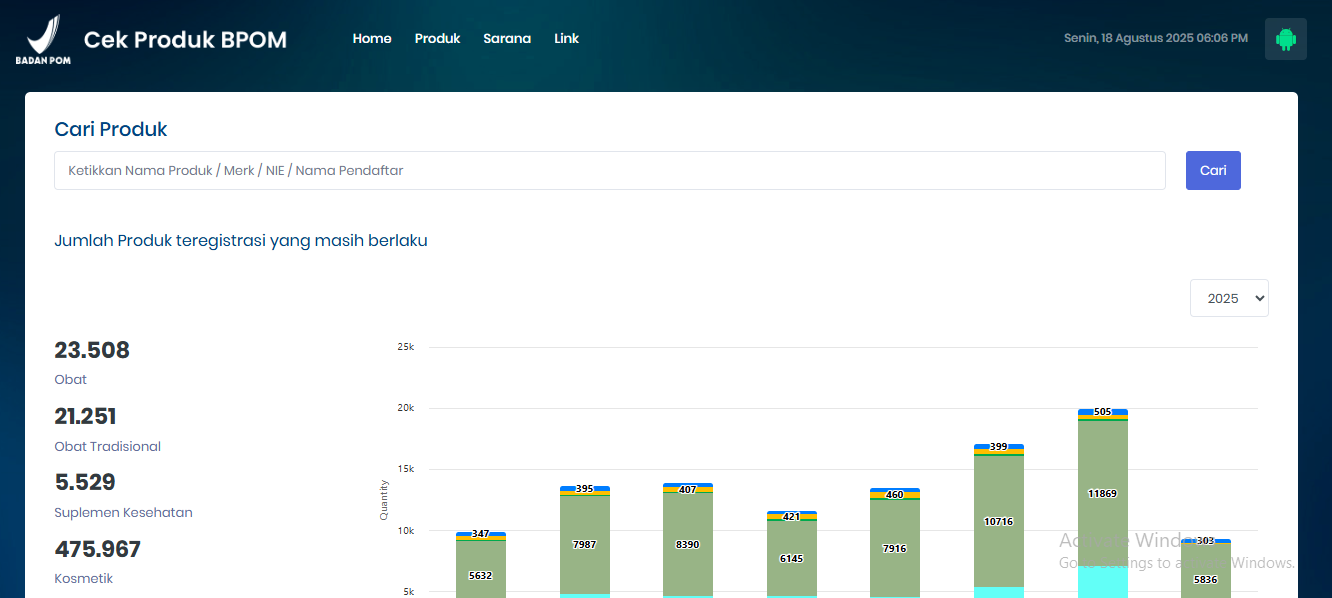Image resolution: width=1332 pixels, height=598 pixels.
Task: Open the green Android app icon
Action: coord(1286,39)
